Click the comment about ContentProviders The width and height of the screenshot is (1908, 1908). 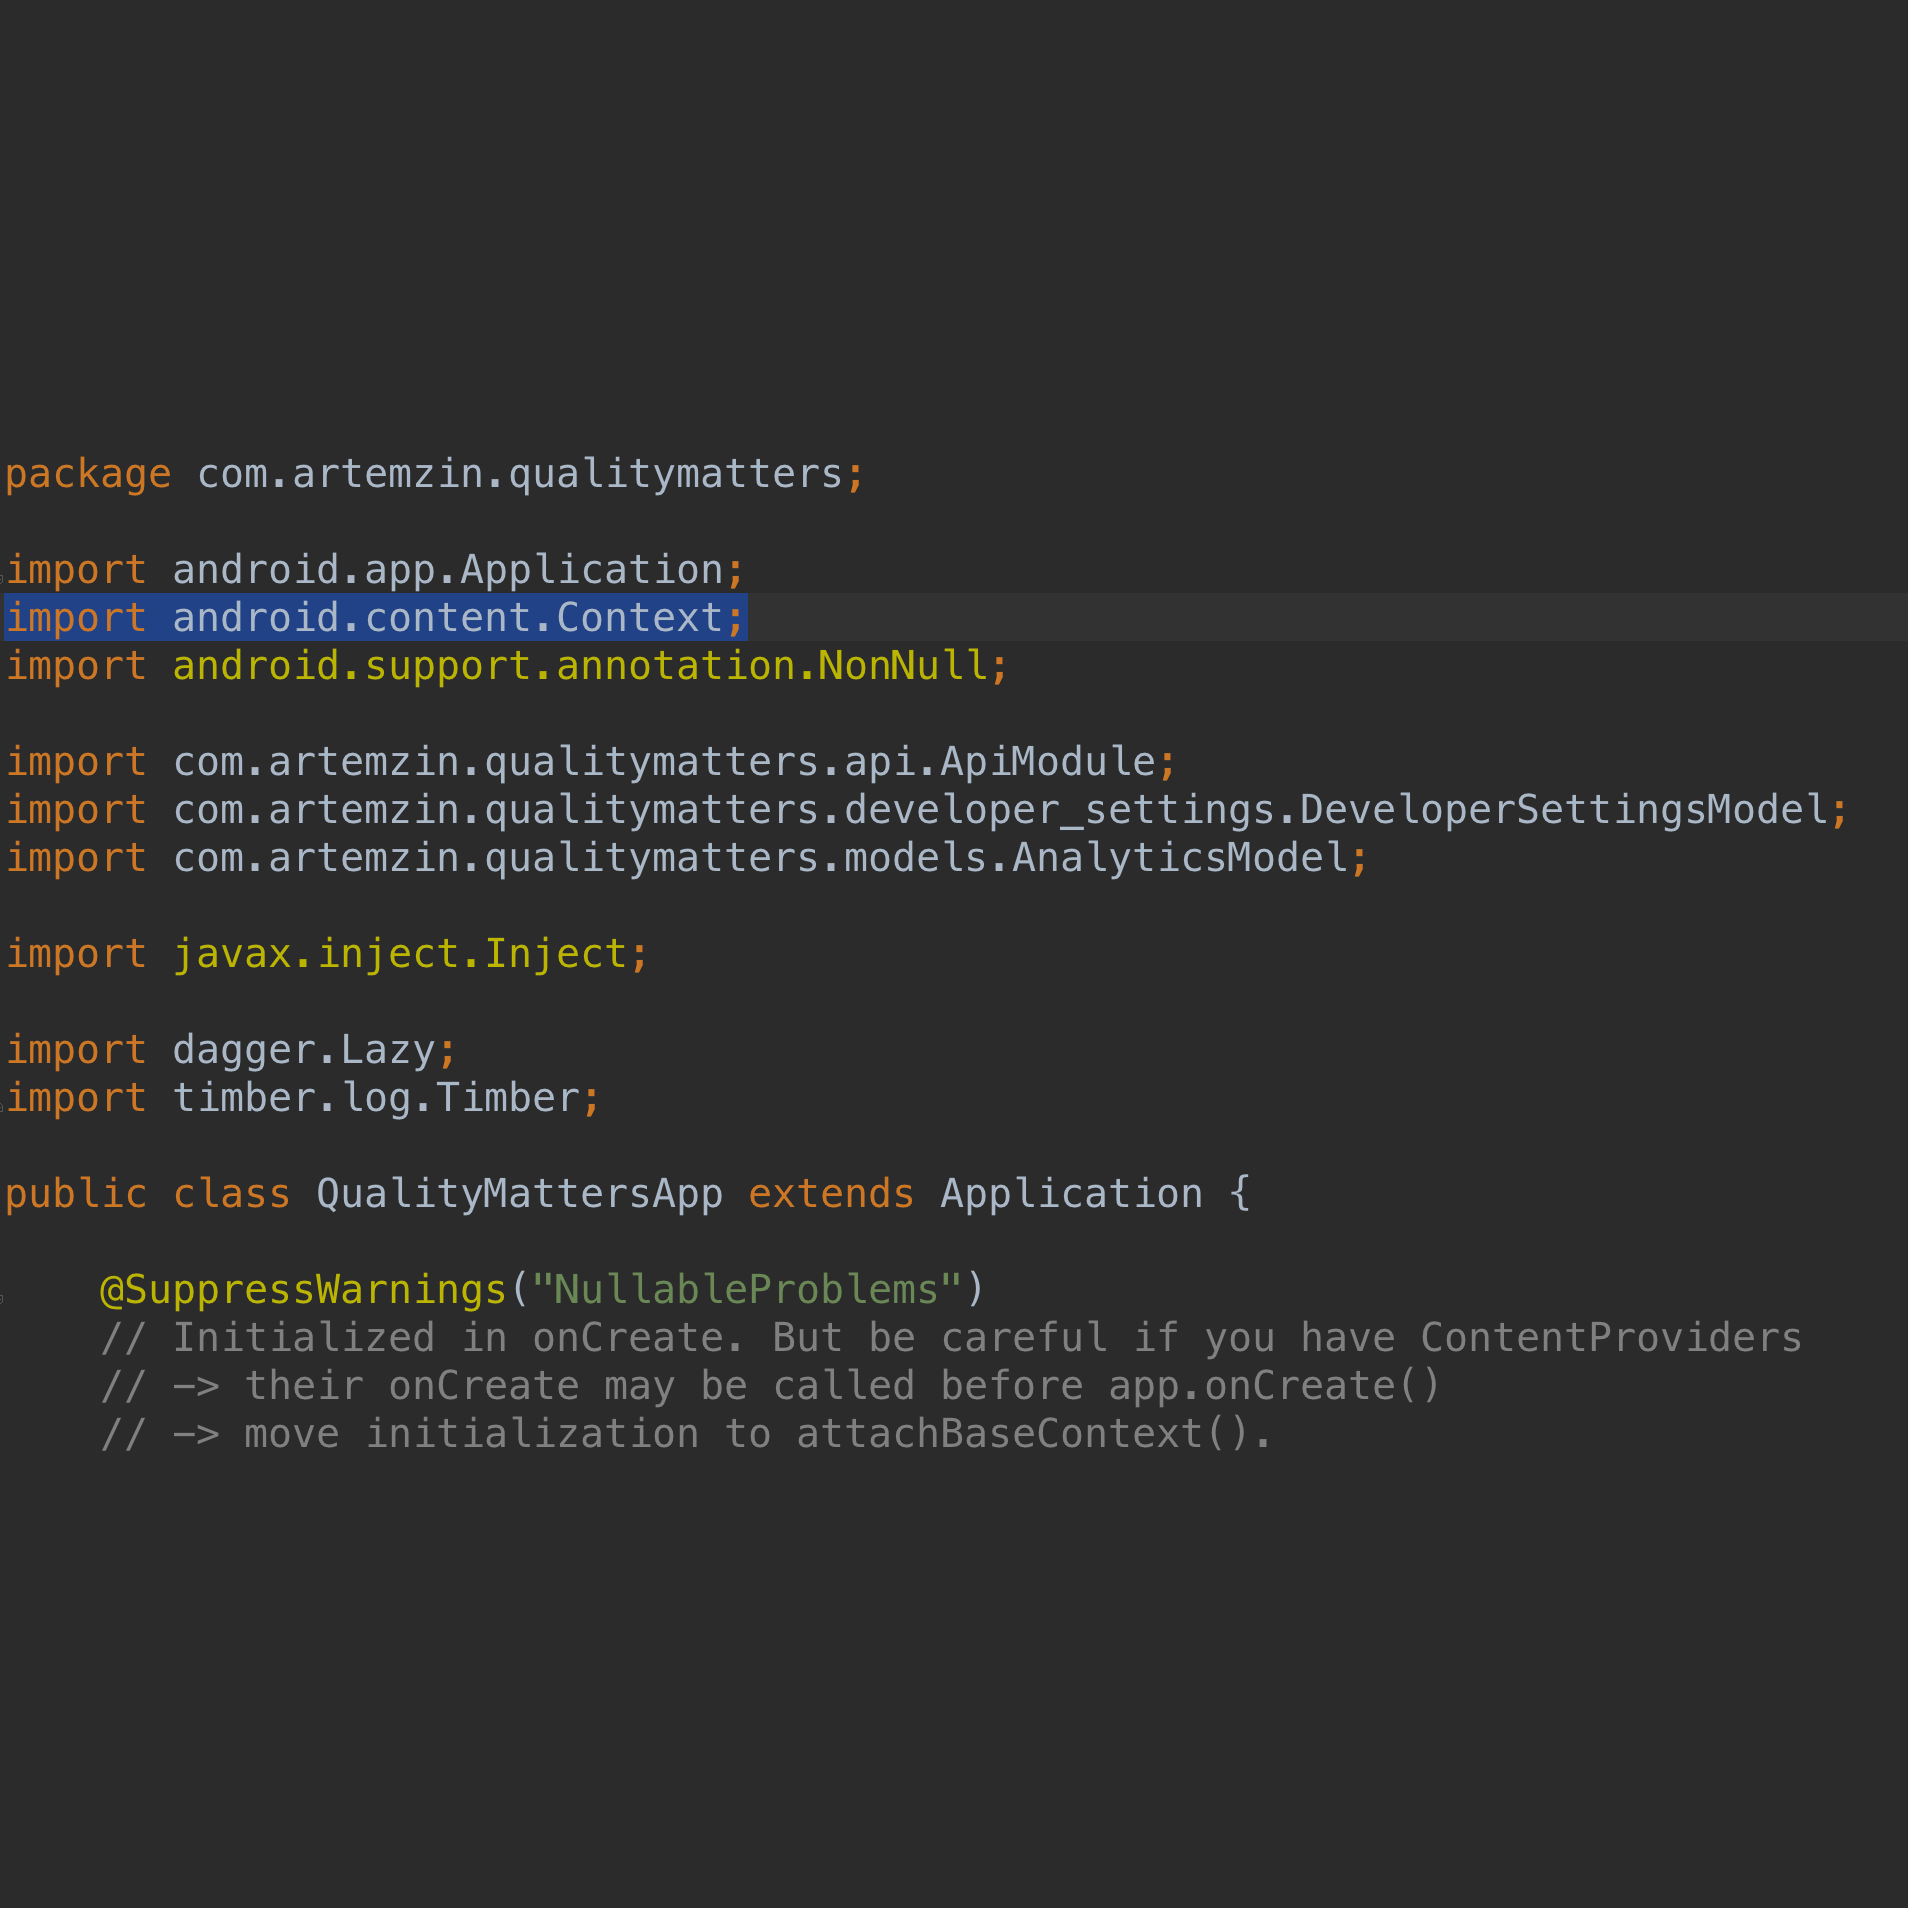950,1337
